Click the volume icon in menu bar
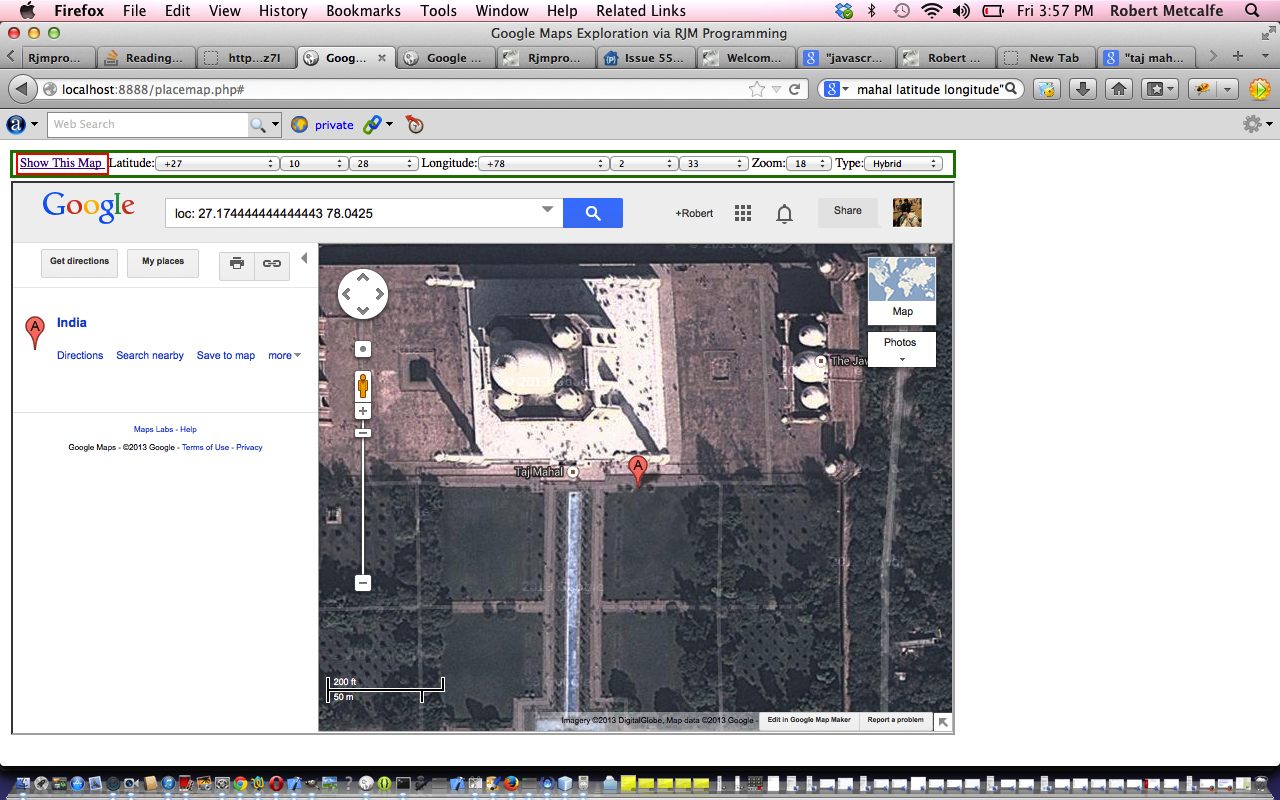Screen dimensions: 1280x800 click(x=961, y=11)
